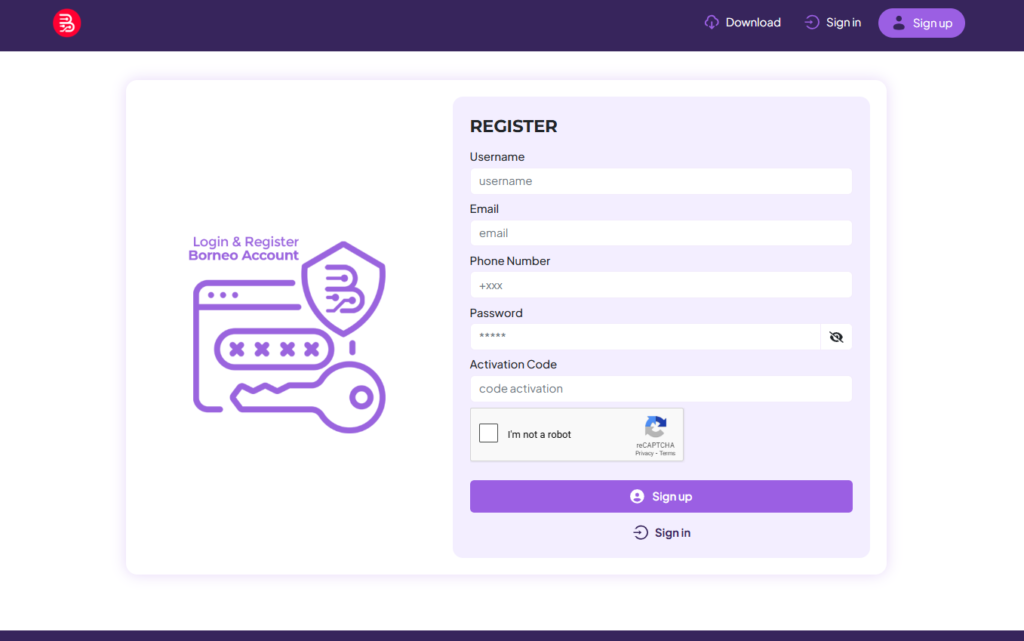
Task: Click the red Borneo logo in header
Action: tap(67, 23)
